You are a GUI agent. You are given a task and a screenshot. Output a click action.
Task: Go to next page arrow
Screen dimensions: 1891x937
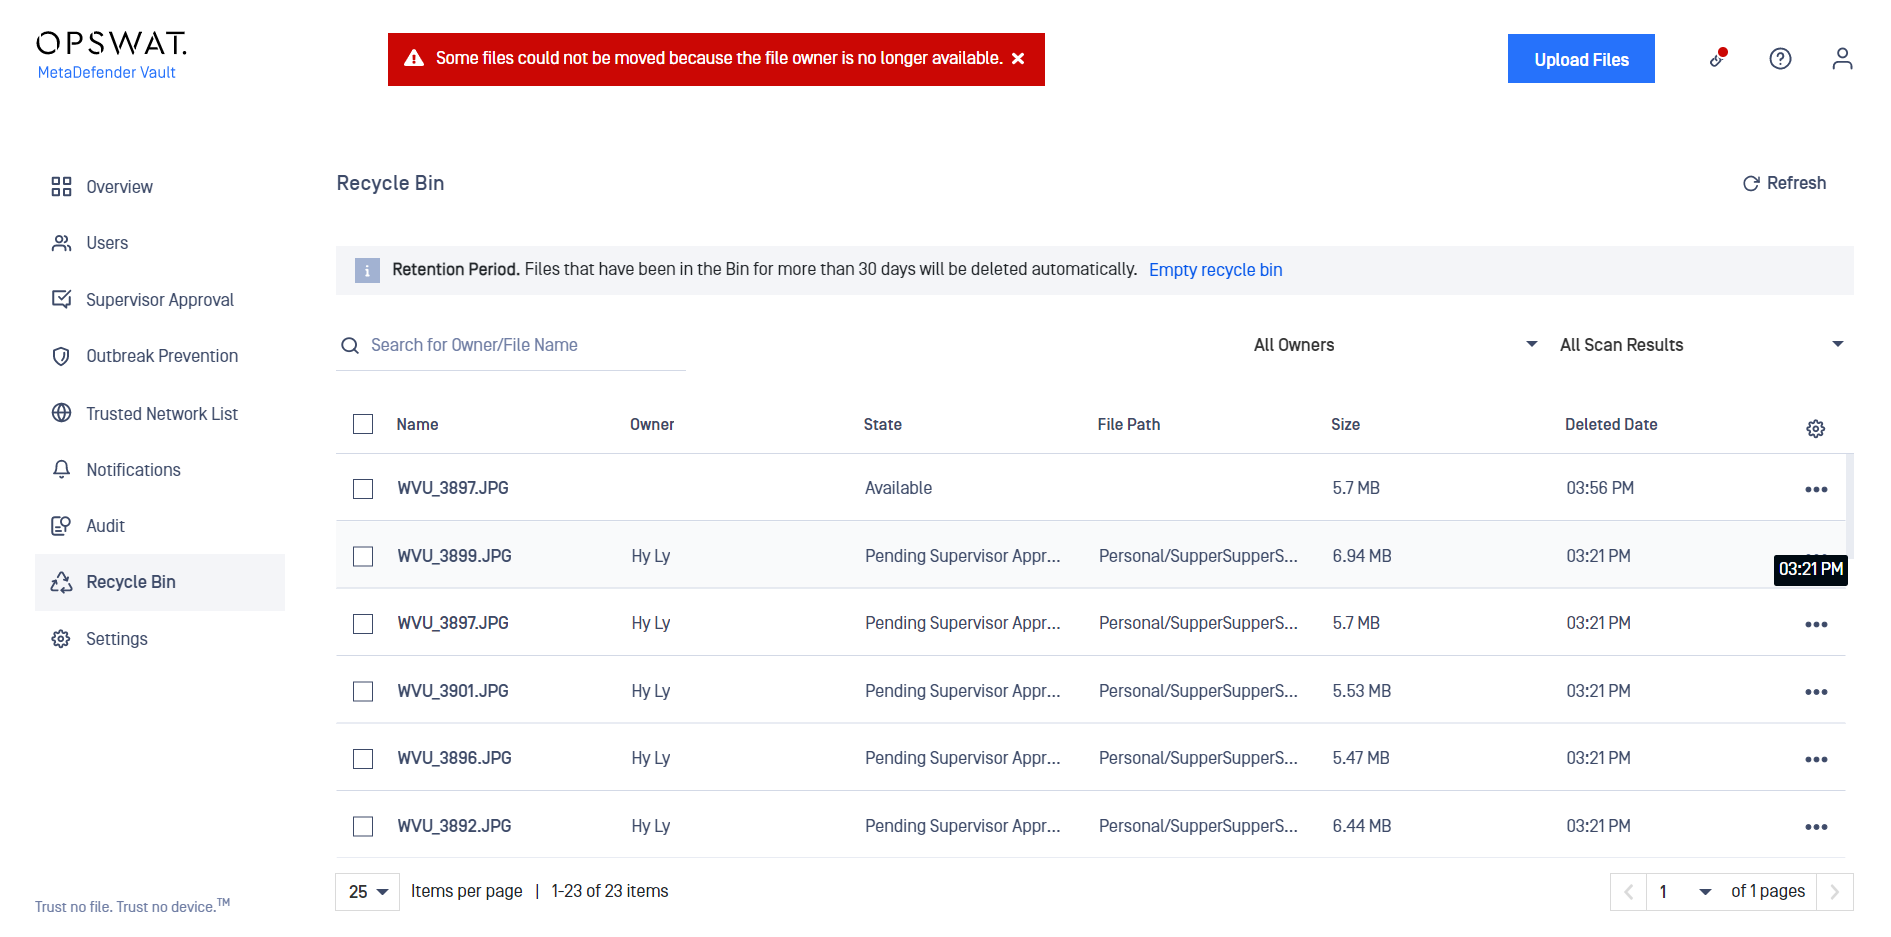coord(1835,892)
